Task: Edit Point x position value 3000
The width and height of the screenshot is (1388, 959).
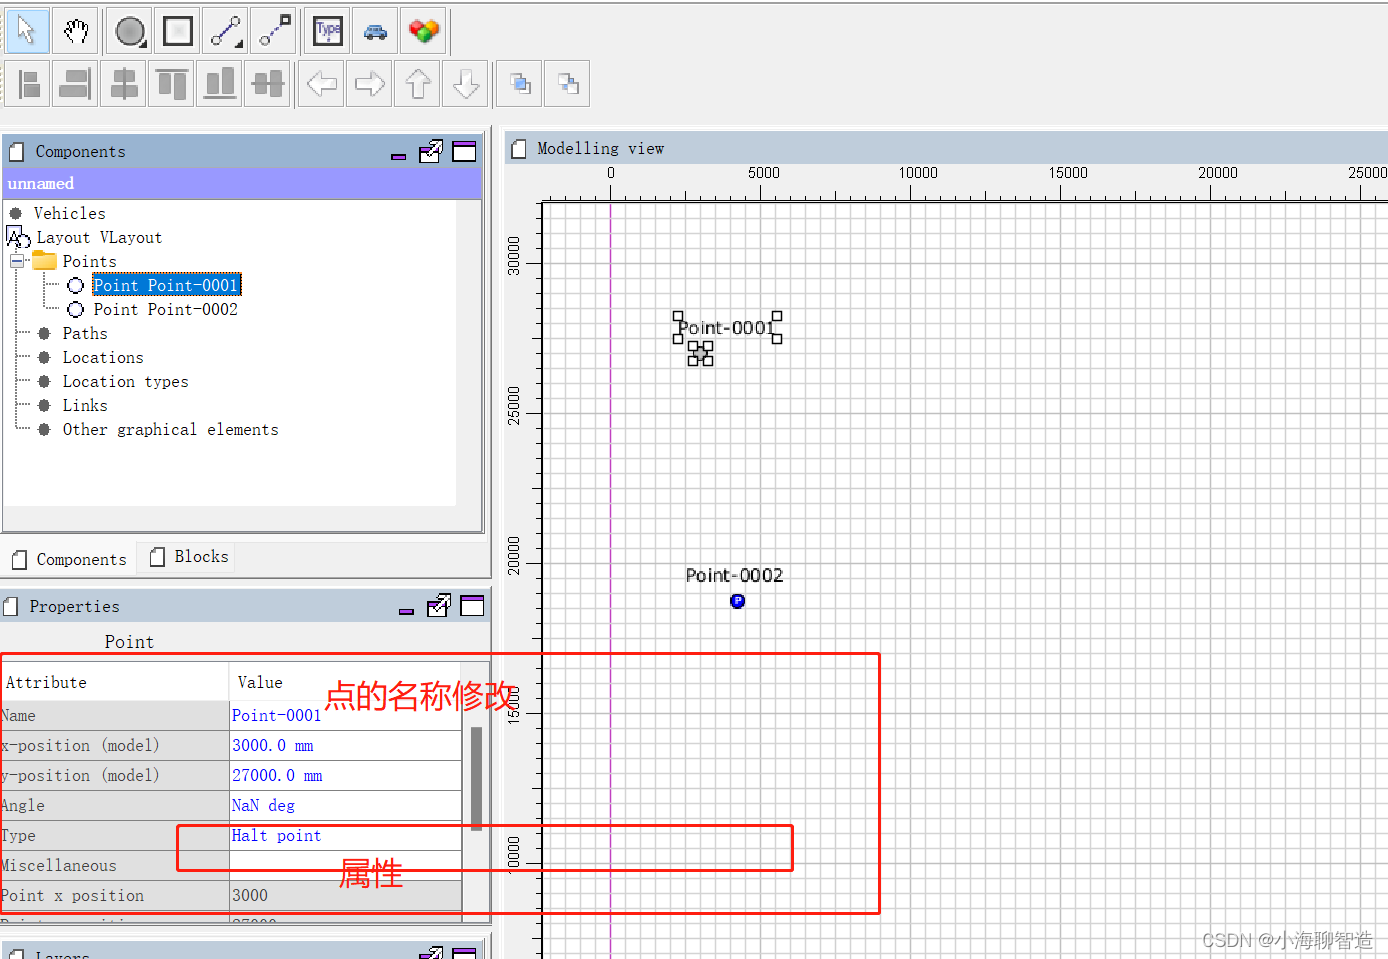Action: click(345, 895)
